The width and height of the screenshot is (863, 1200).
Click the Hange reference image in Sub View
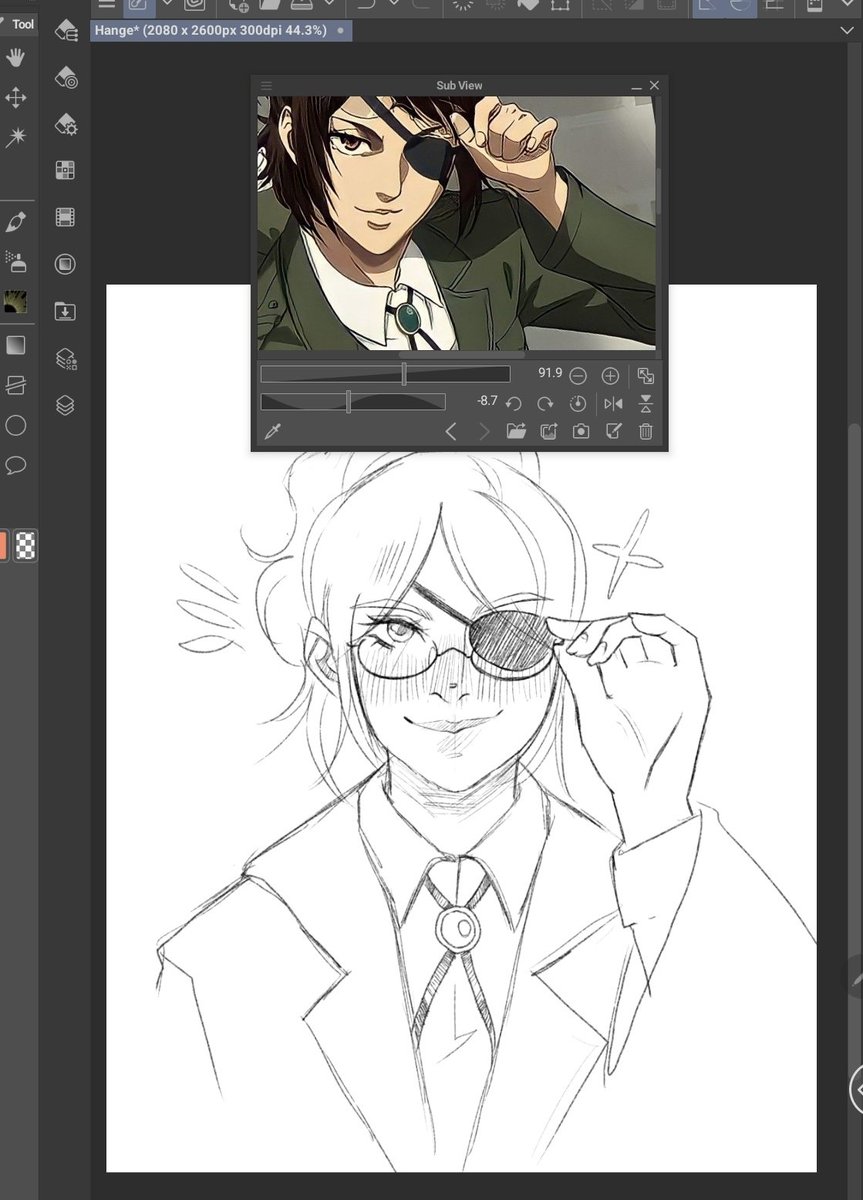[x=456, y=222]
